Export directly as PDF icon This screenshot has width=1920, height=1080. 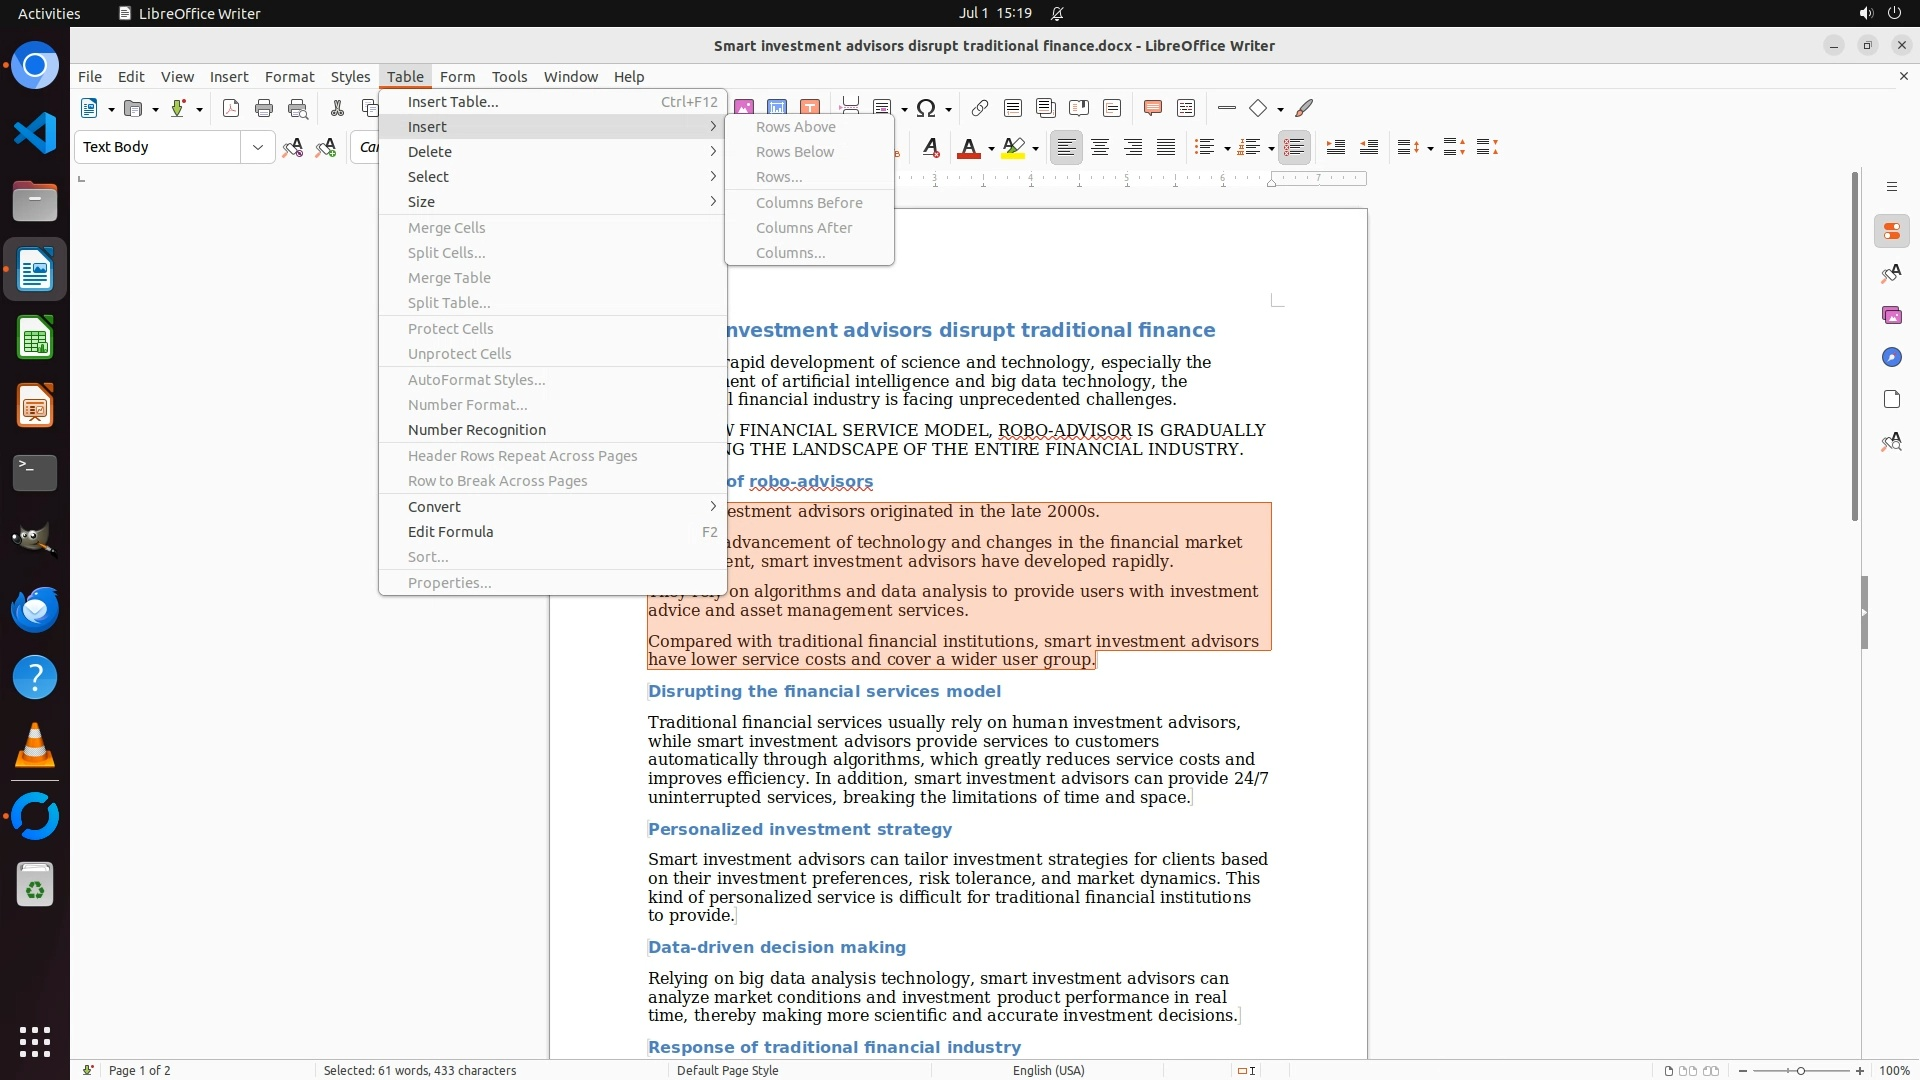231,108
